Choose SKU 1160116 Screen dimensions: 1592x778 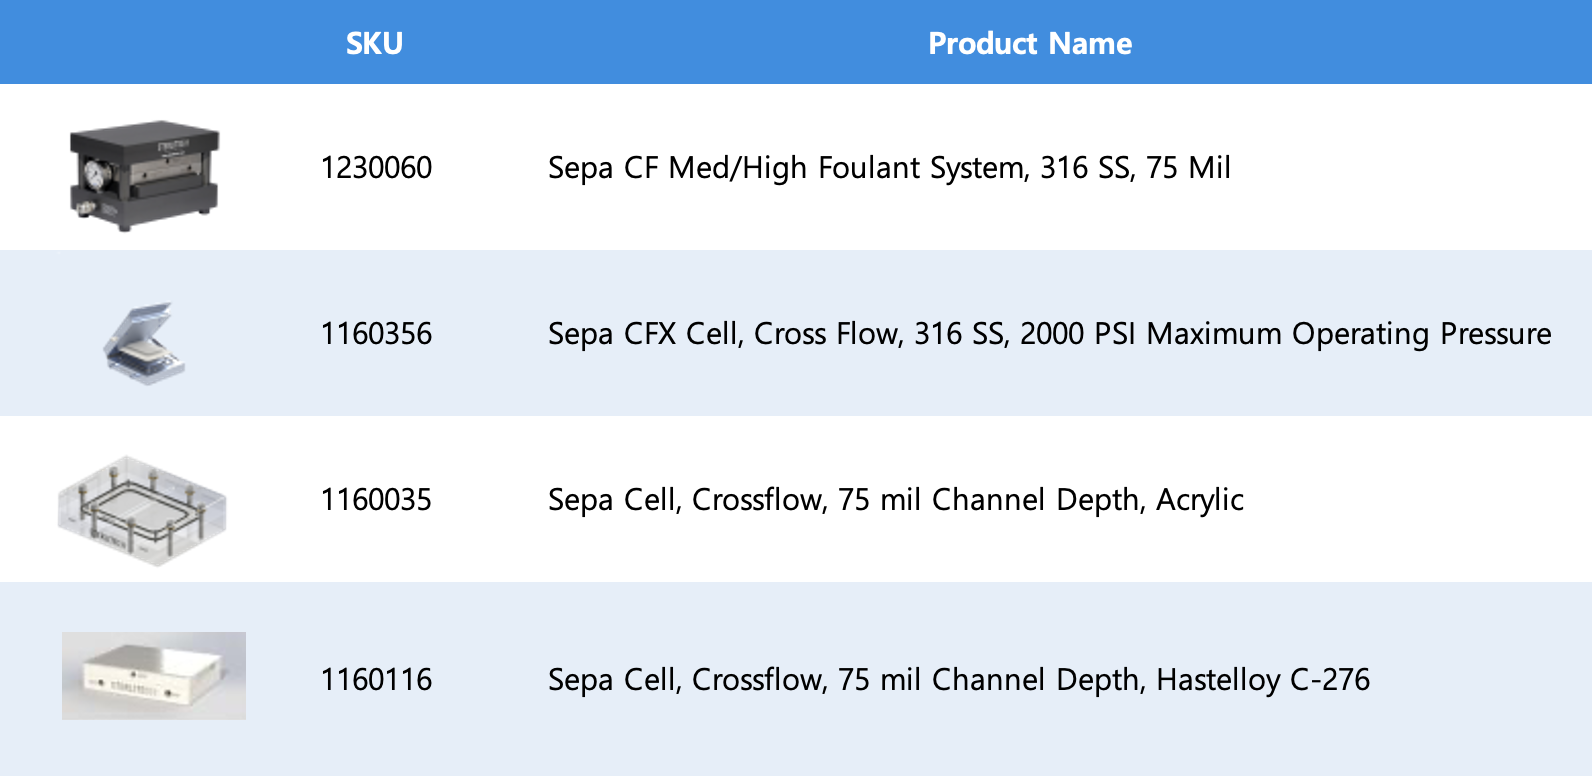tap(376, 680)
